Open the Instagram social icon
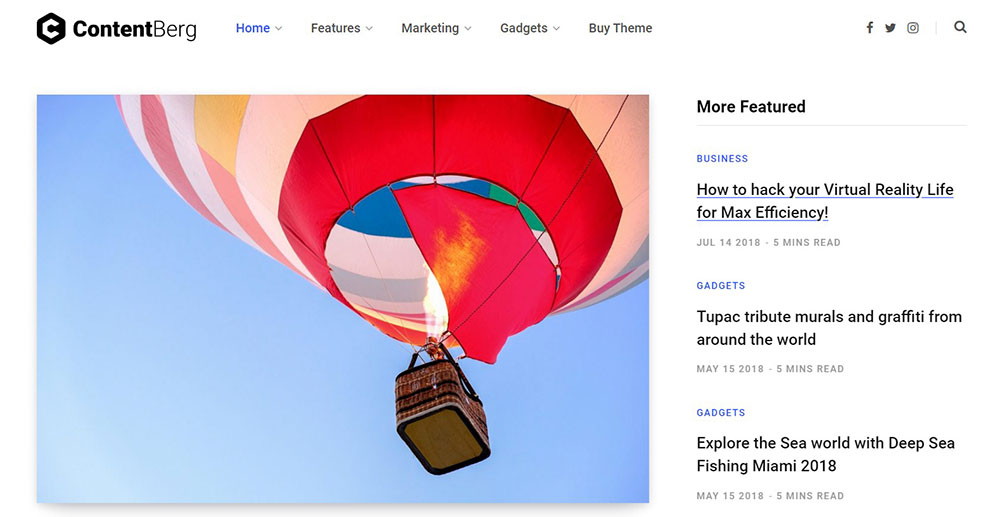Viewport: 1000px width, 517px height. coord(913,27)
